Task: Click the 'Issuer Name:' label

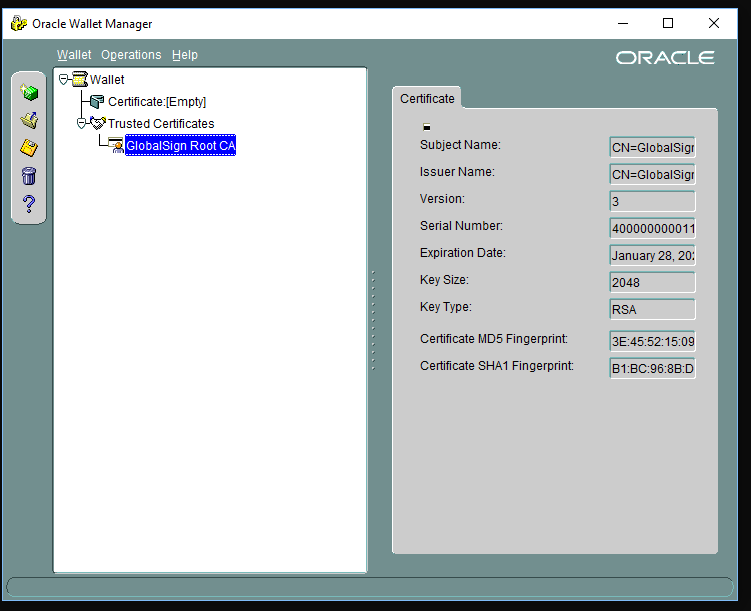Action: click(x=457, y=171)
